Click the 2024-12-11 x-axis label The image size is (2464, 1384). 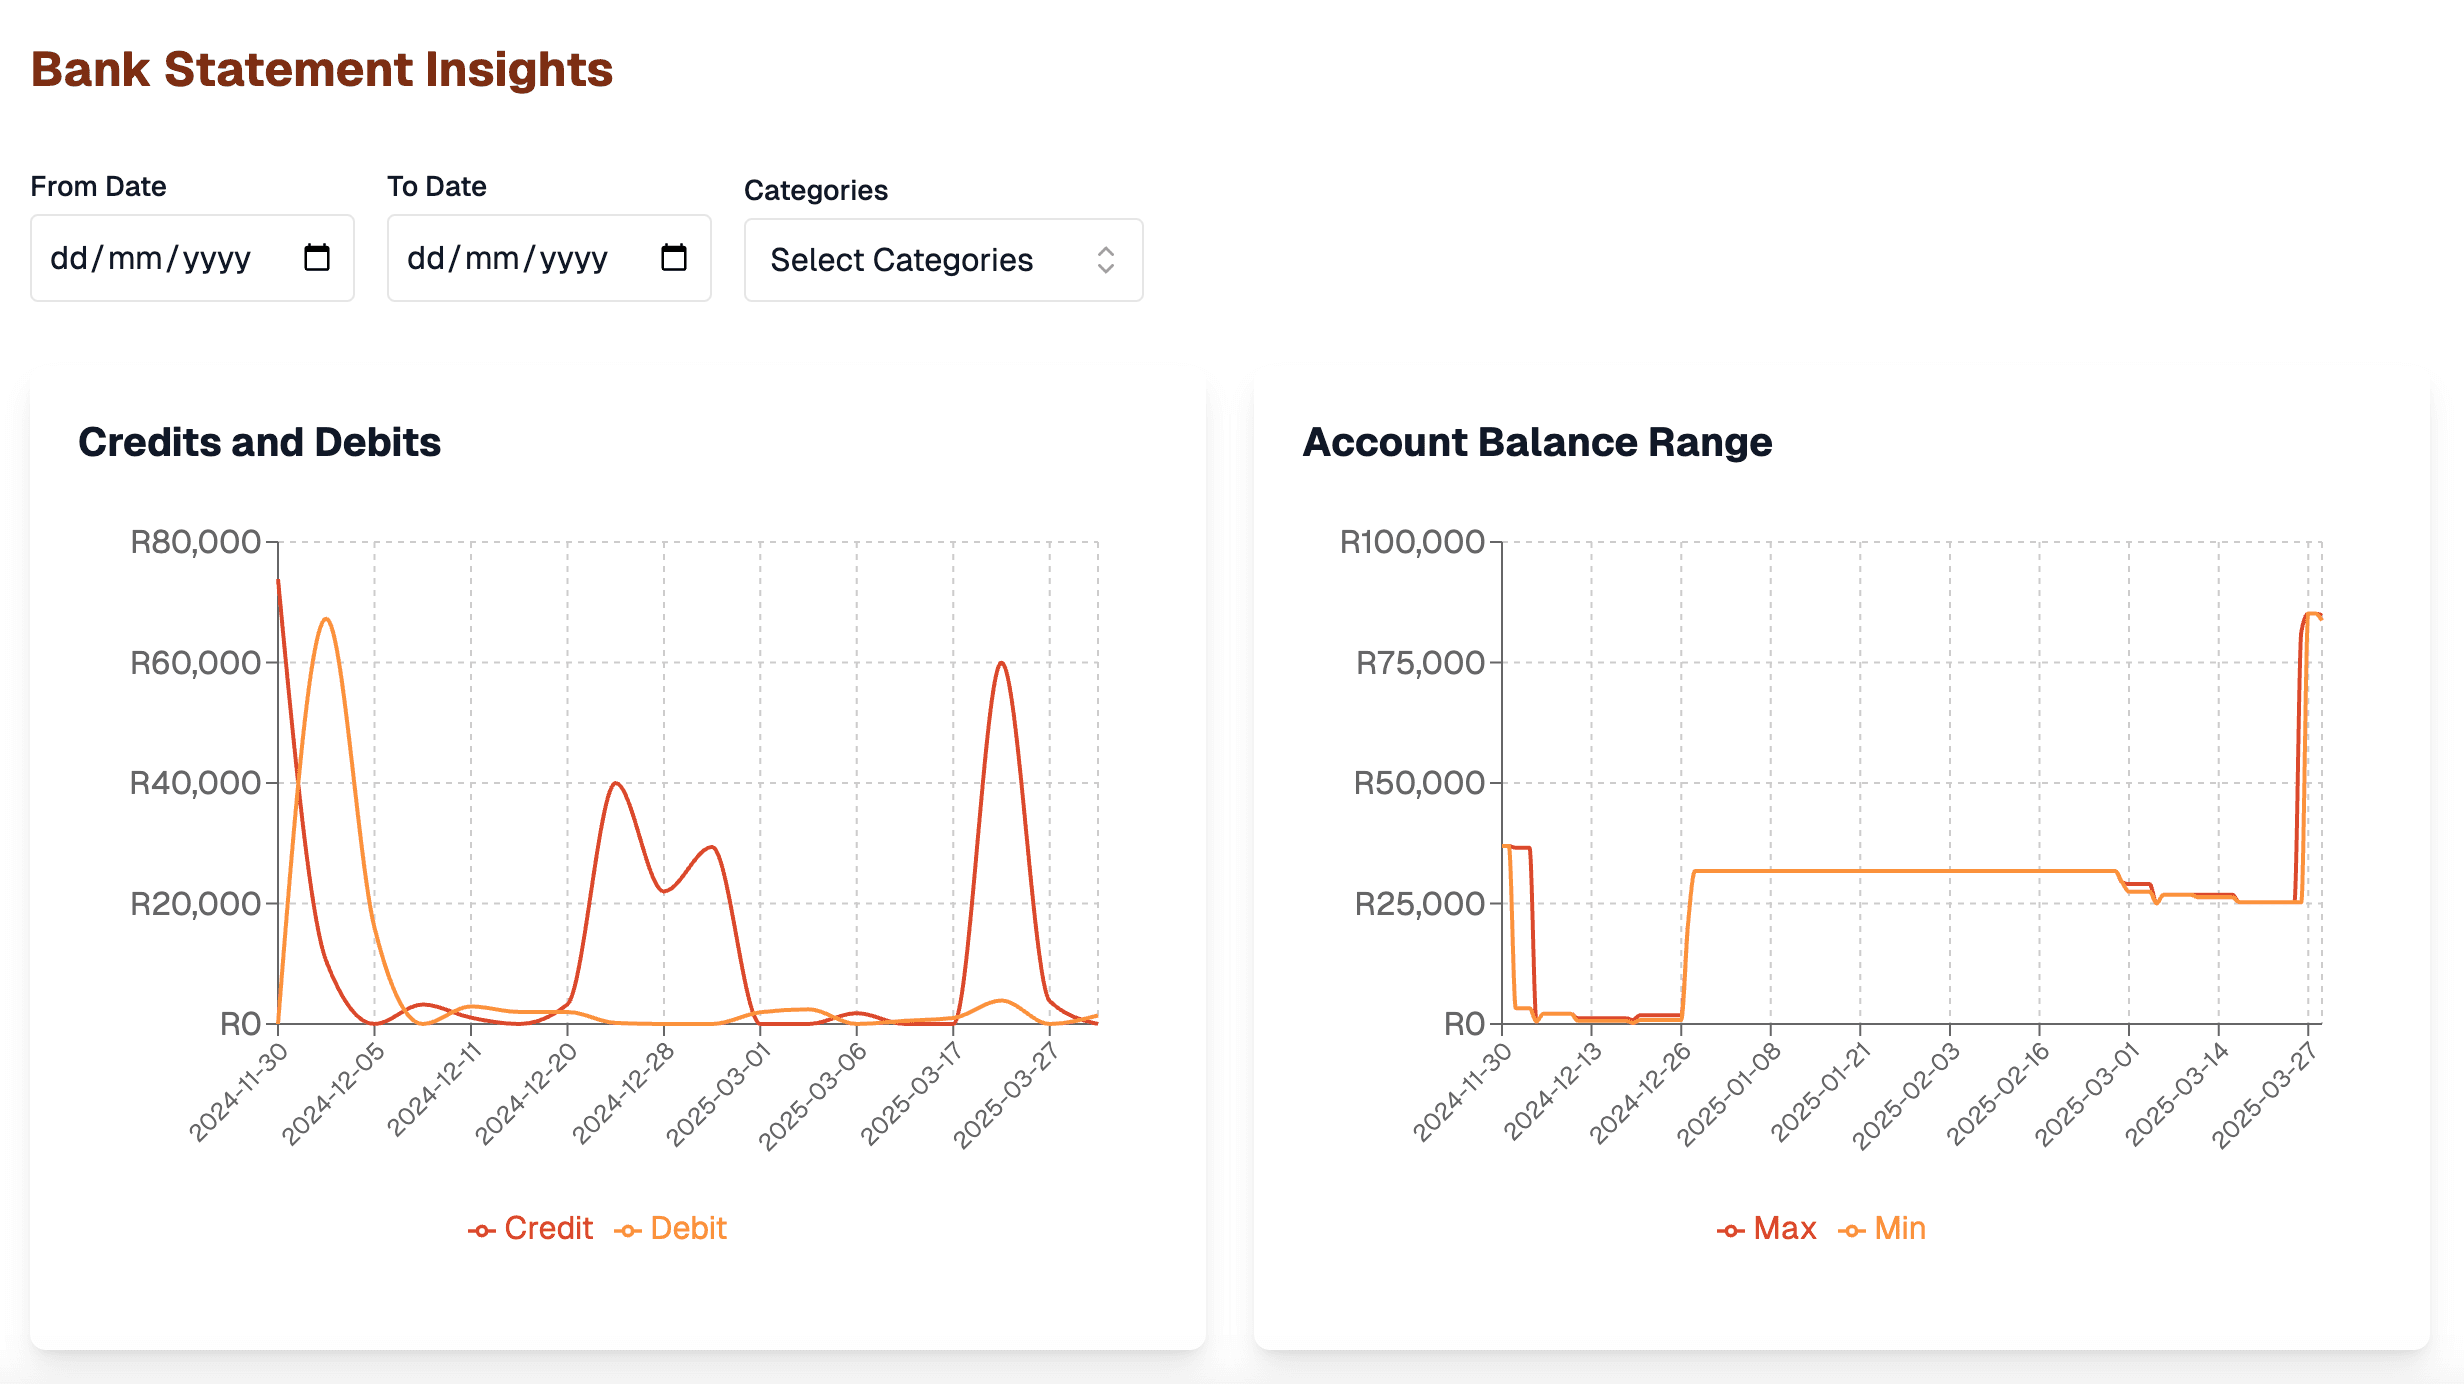tap(434, 1090)
